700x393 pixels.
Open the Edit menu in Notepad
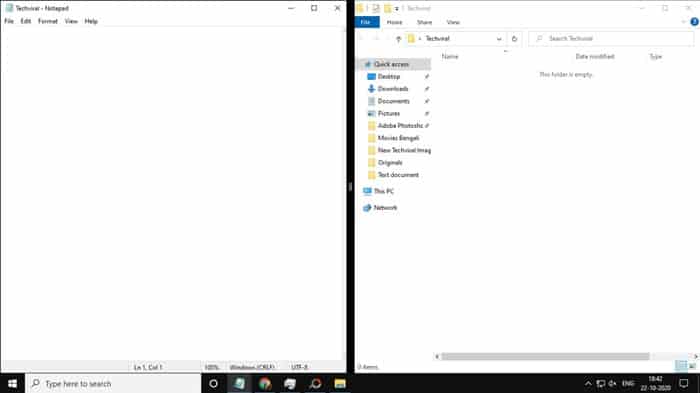point(25,21)
